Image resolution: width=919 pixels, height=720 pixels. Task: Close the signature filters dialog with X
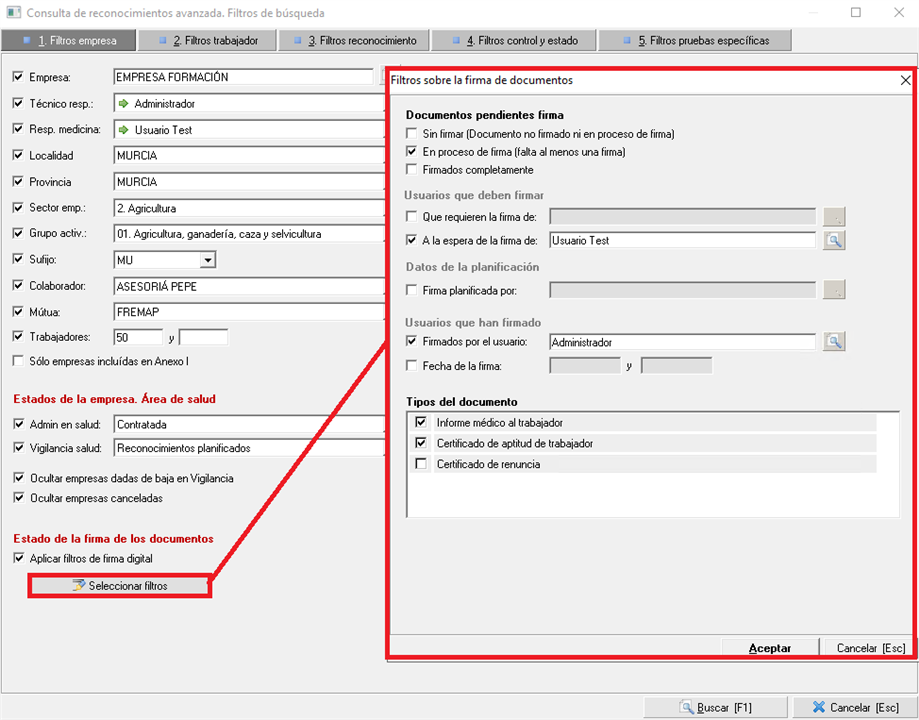point(905,80)
